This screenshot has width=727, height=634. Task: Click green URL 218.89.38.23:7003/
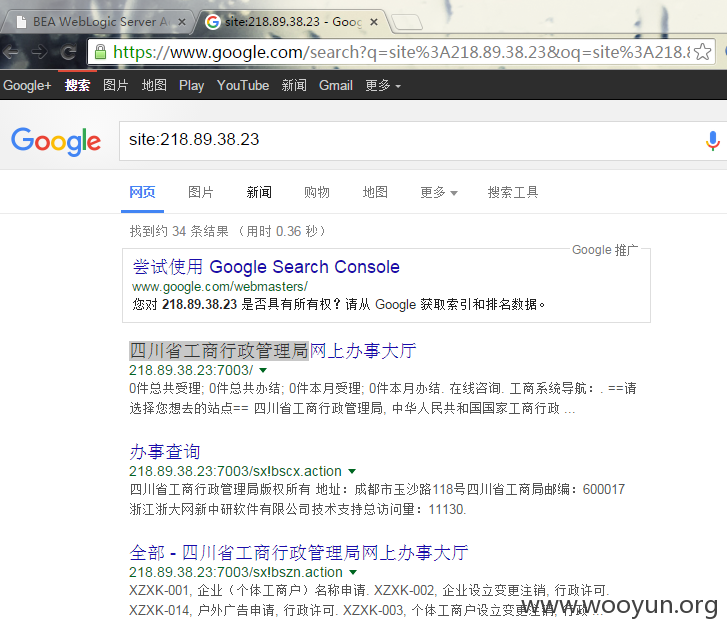[191, 370]
